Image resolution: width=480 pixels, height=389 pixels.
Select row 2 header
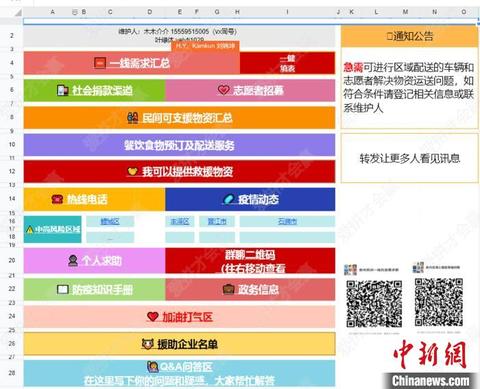(12, 36)
